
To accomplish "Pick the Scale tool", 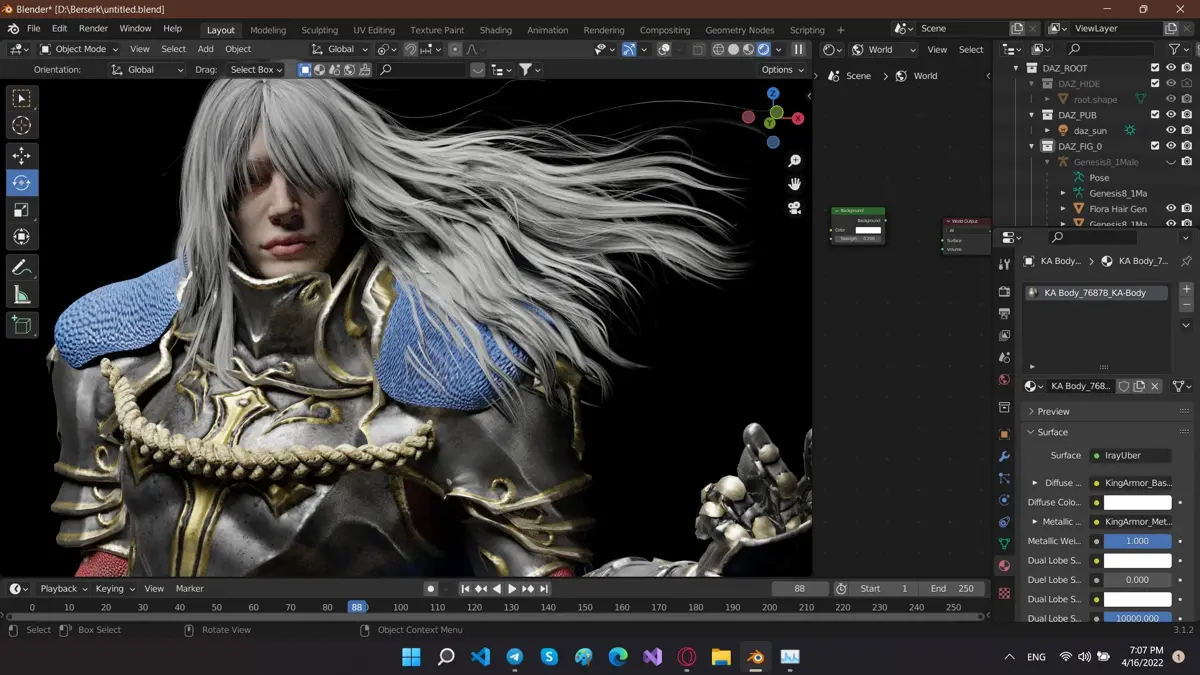I will click(x=21, y=210).
